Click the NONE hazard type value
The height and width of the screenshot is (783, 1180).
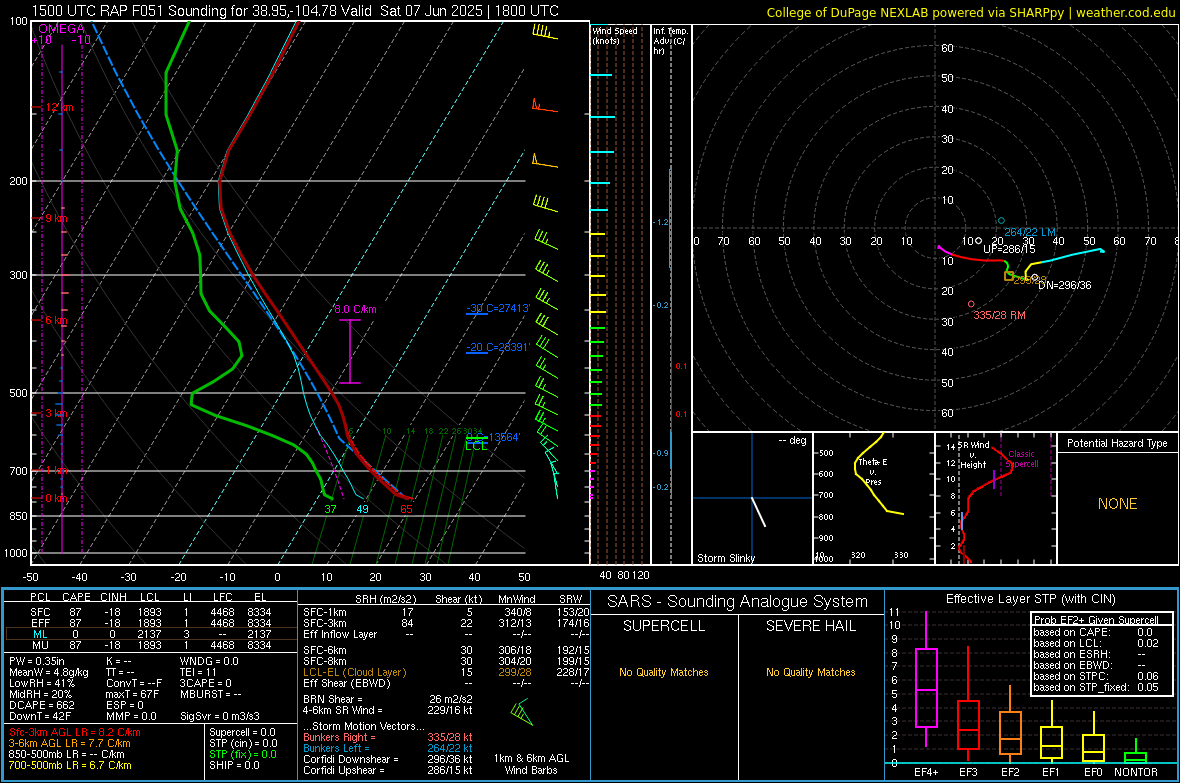[x=1117, y=504]
